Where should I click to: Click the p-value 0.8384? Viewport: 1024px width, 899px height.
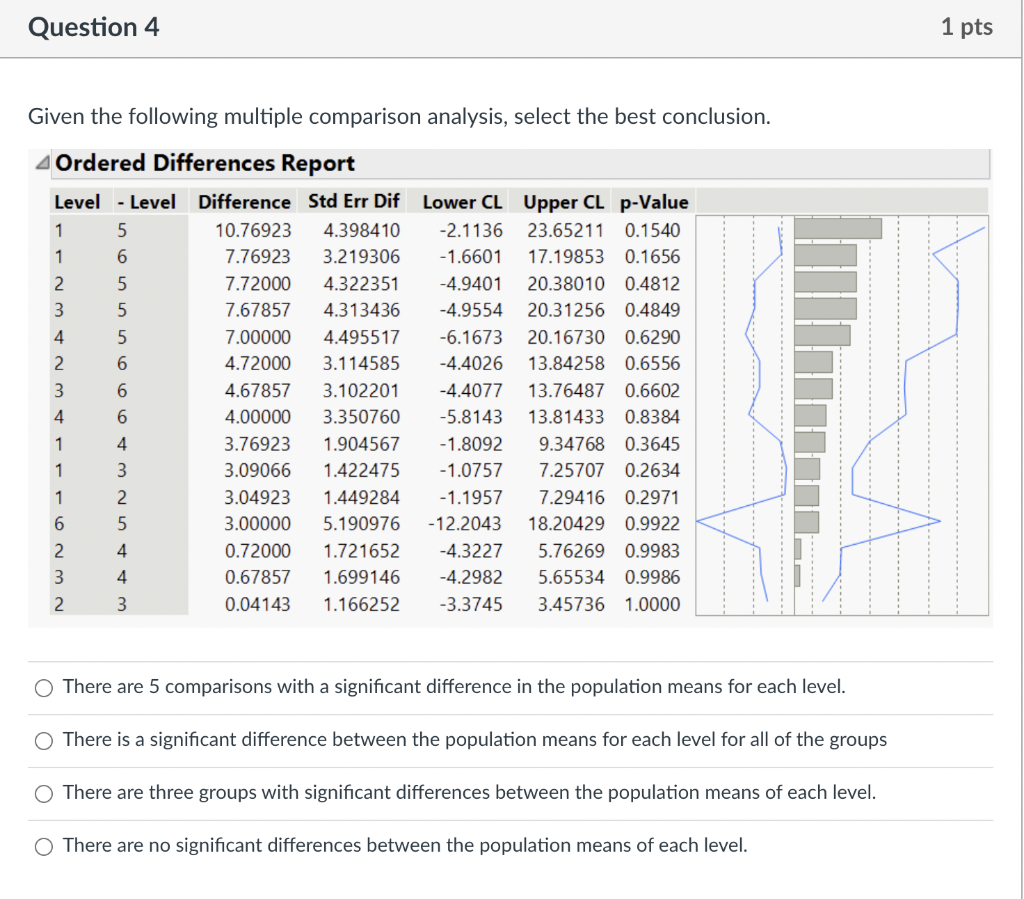point(652,417)
